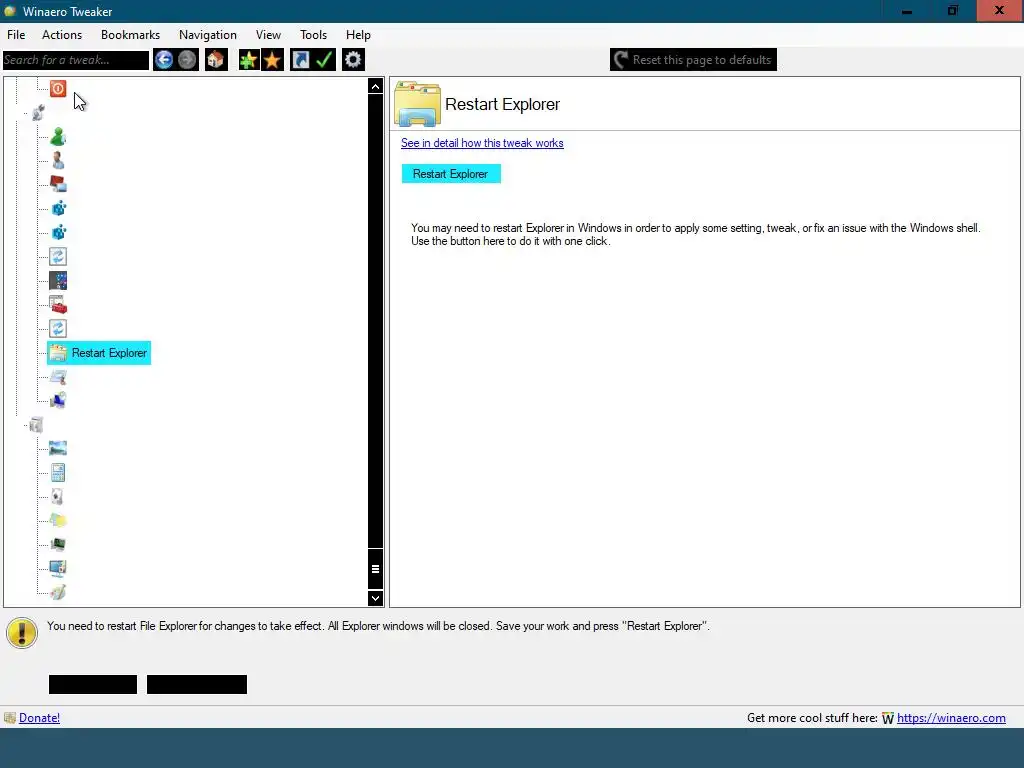Focus the 'Search for a tweak' field
This screenshot has height=768, width=1024.
(76, 60)
